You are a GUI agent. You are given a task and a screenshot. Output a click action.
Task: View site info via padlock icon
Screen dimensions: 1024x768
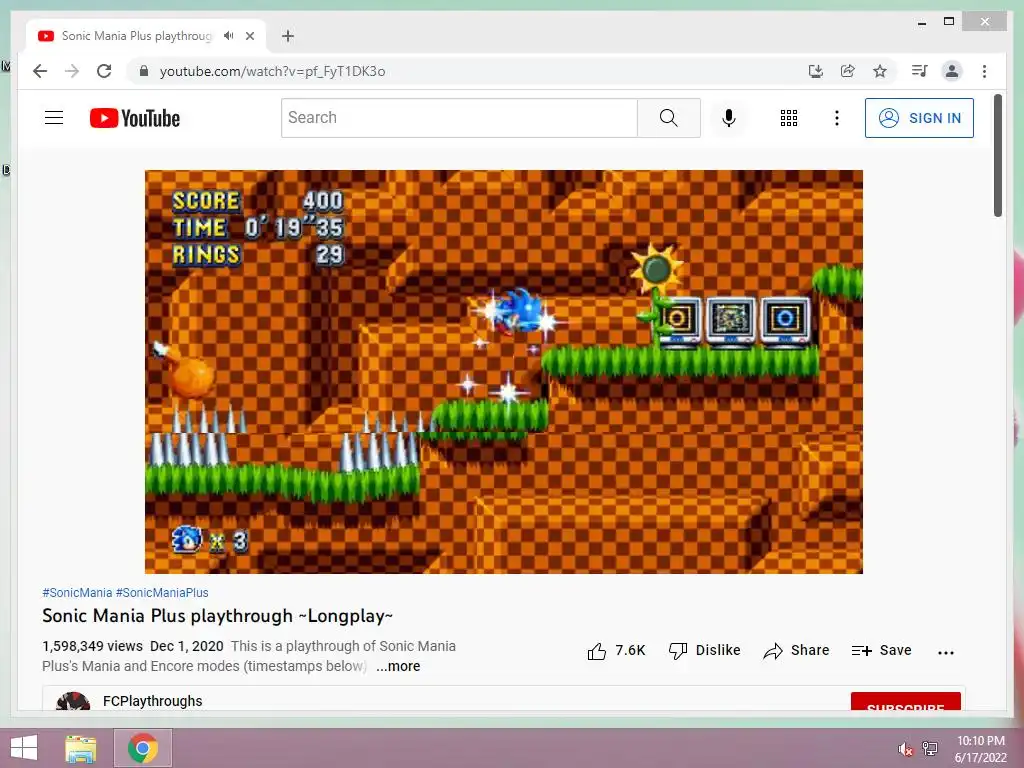(144, 71)
